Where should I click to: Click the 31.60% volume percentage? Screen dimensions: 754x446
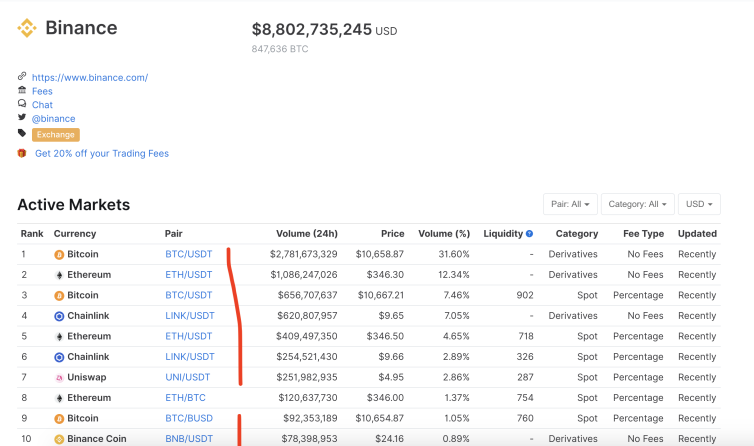point(453,254)
